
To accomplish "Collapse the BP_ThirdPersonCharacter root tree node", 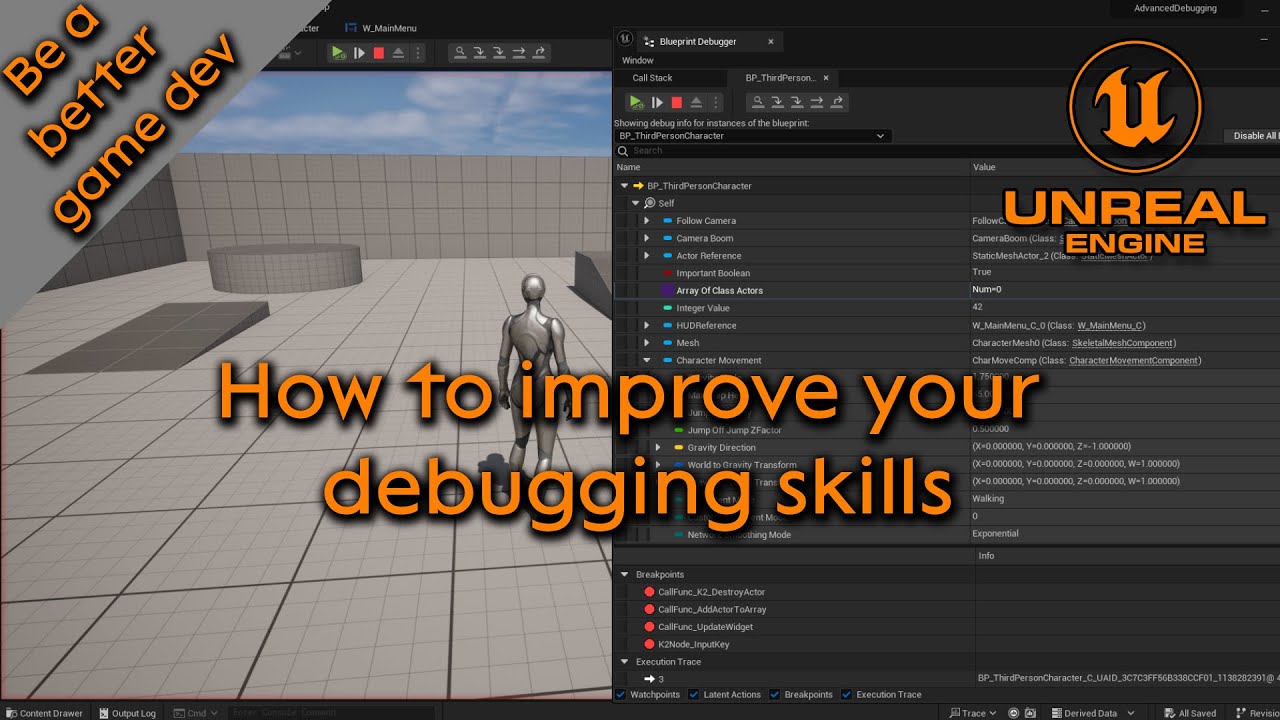I will (x=625, y=186).
